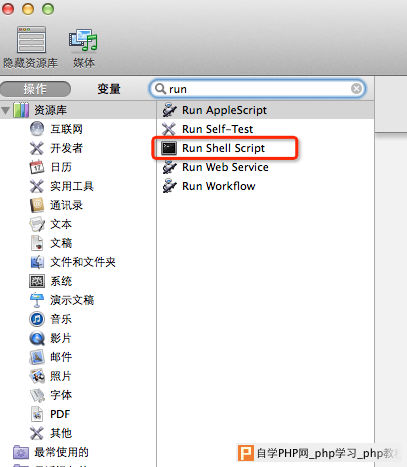407x467 pixels.
Task: Click the 隐藏资源库 toolbar icon
Action: [x=31, y=39]
